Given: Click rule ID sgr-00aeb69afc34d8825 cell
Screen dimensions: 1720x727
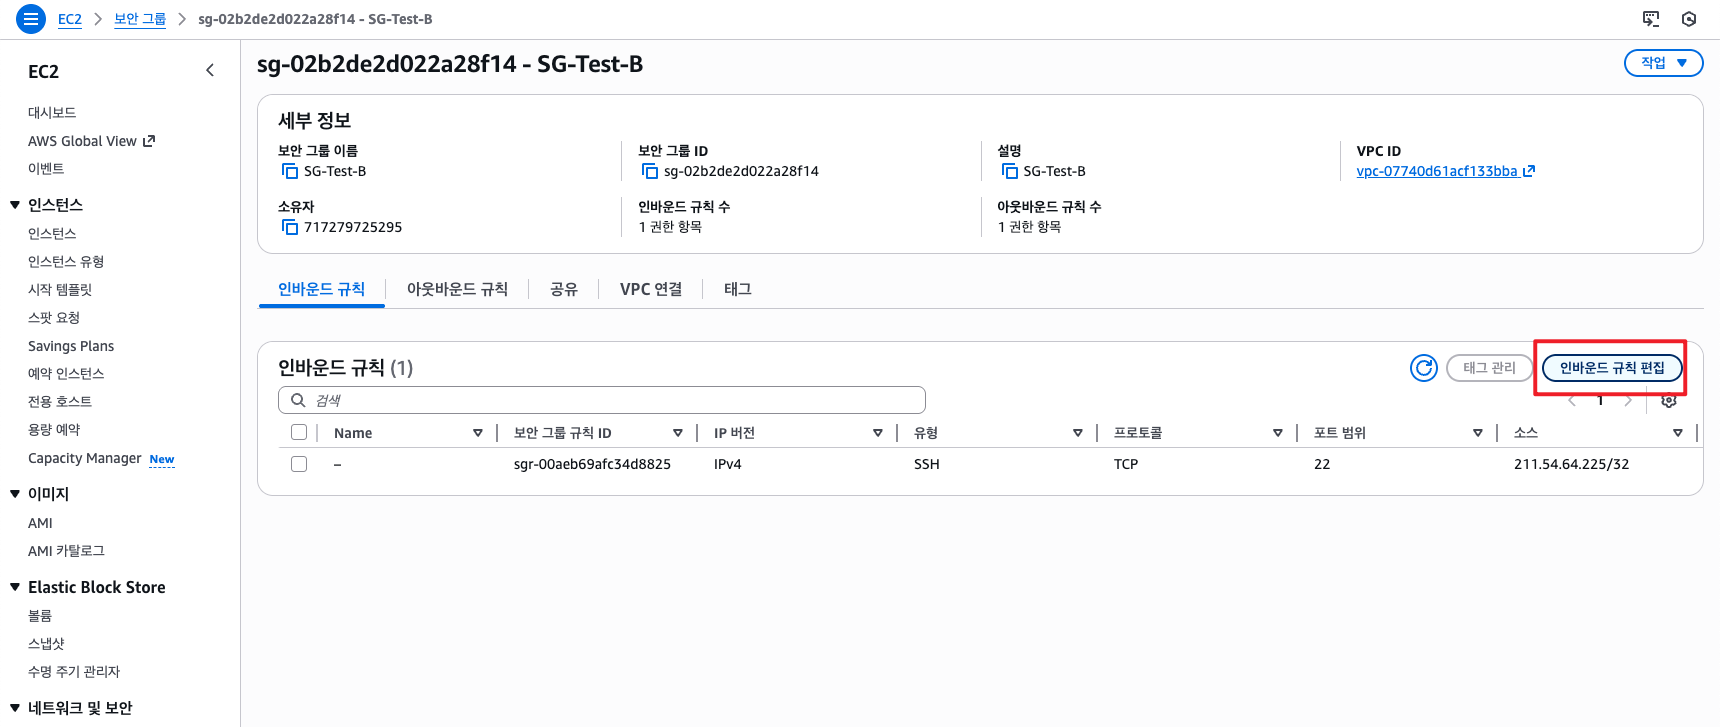Looking at the screenshot, I should 592,464.
